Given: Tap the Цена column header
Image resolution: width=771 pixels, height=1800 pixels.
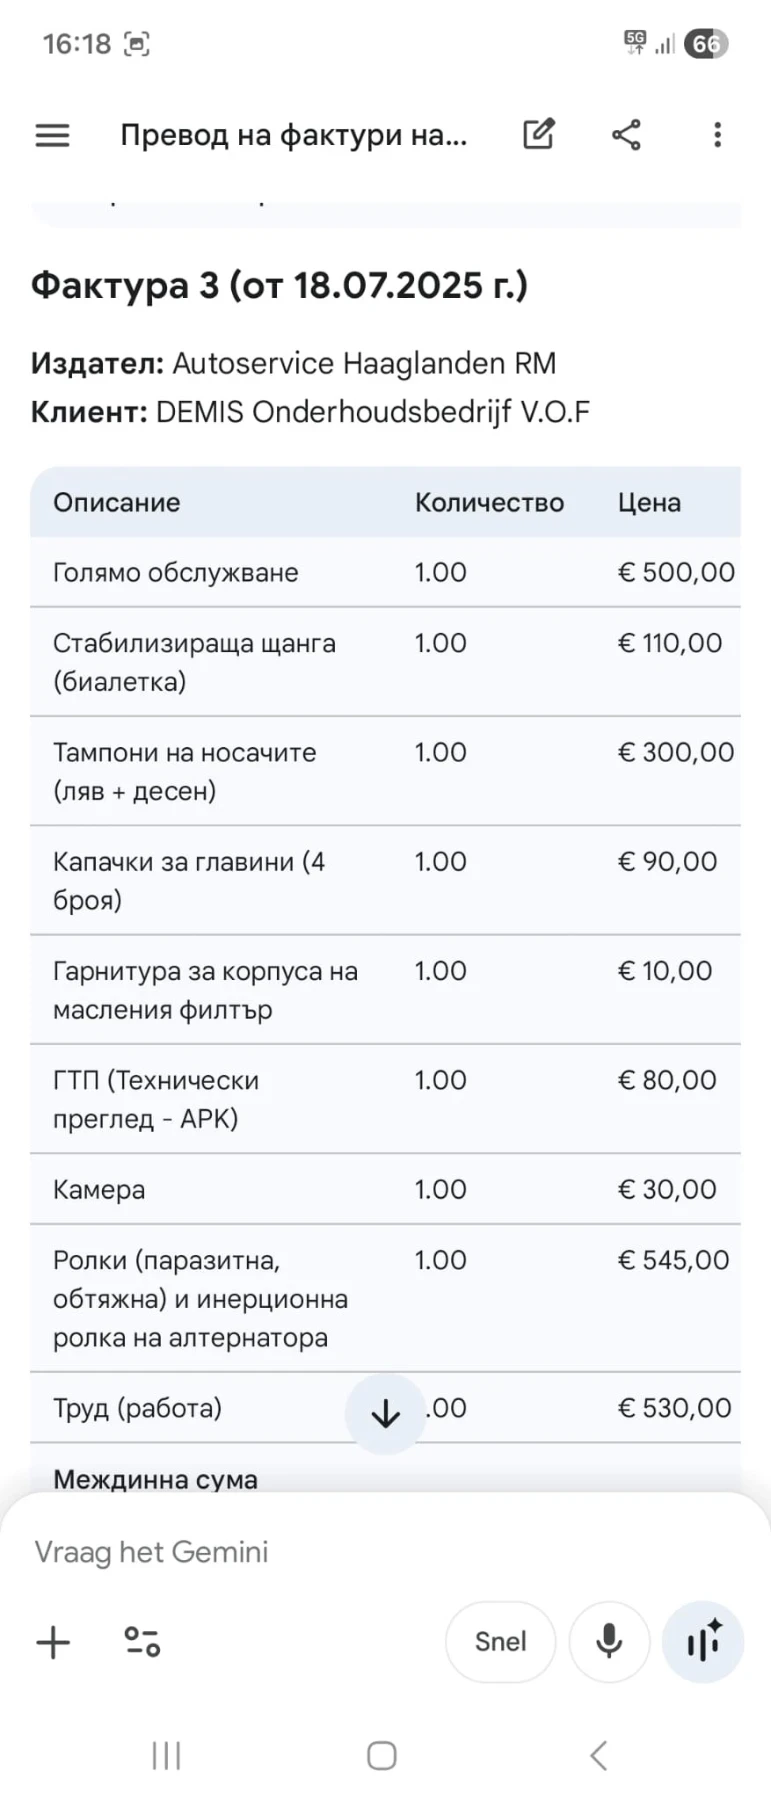Looking at the screenshot, I should coord(649,502).
